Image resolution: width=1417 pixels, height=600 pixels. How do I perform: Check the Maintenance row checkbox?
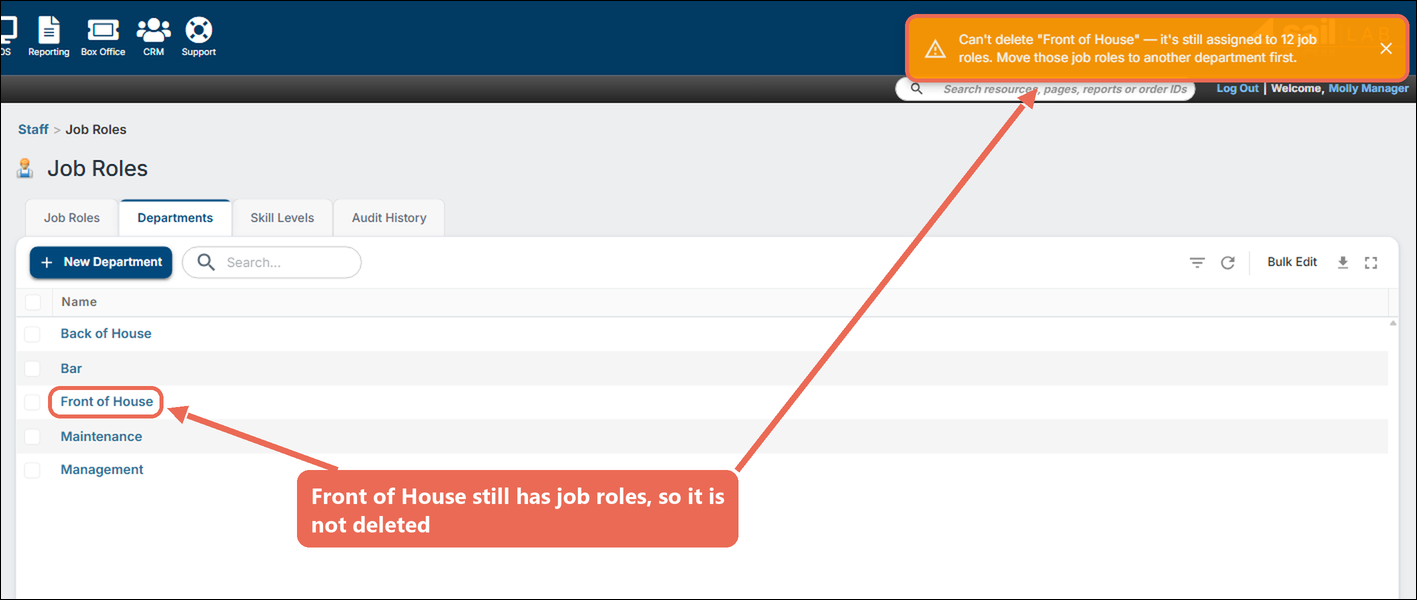click(x=33, y=437)
